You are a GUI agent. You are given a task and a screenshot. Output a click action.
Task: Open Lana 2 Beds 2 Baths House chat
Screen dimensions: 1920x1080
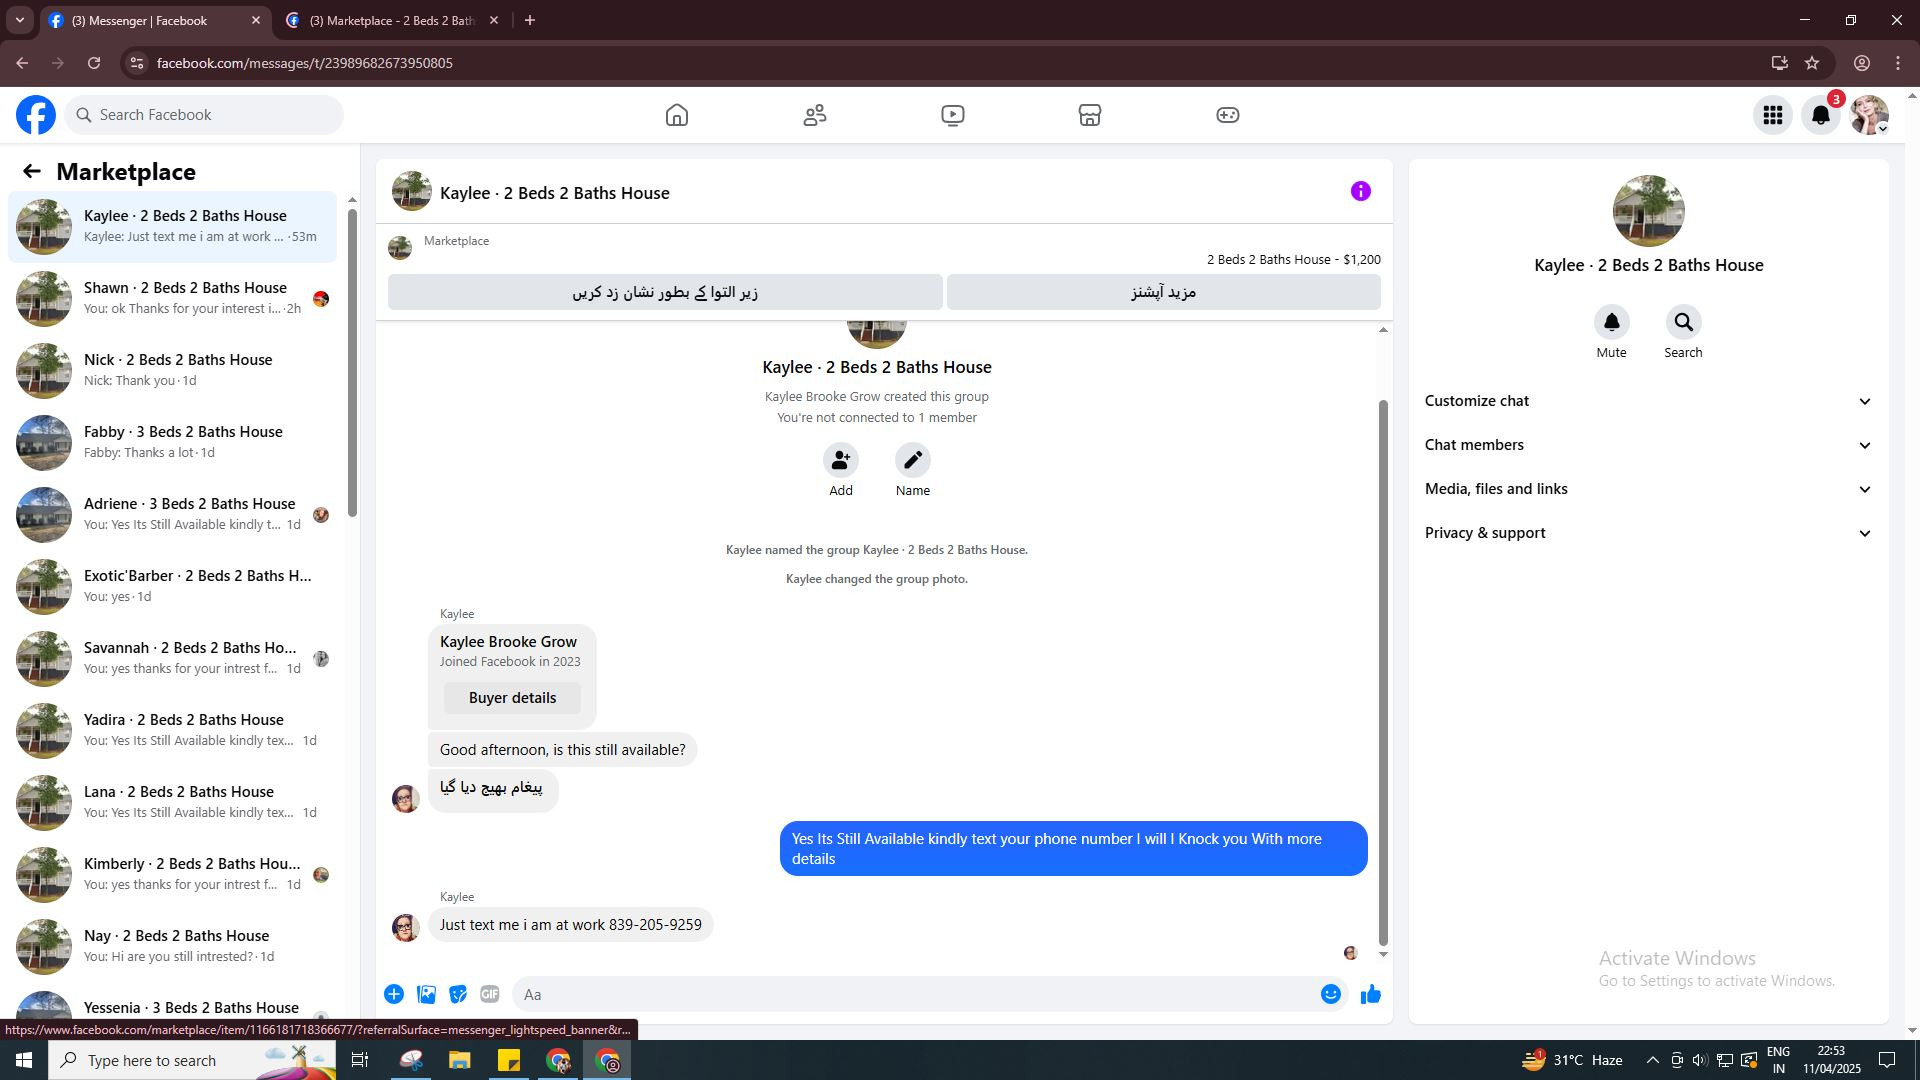[x=172, y=803]
